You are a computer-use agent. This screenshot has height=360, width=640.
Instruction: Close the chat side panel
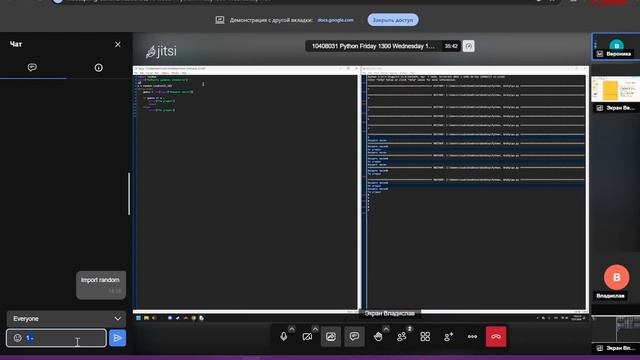coord(118,44)
